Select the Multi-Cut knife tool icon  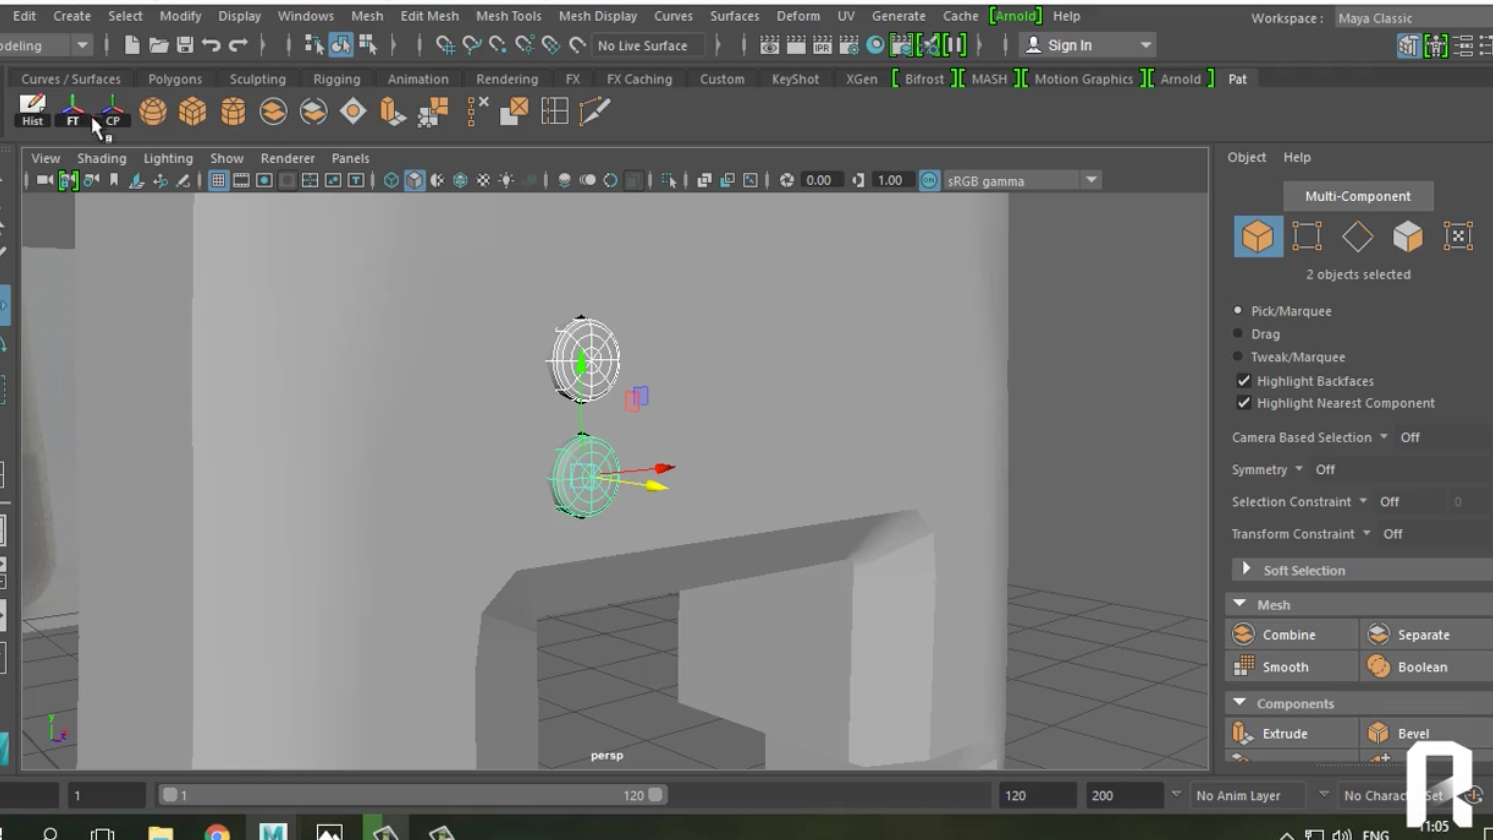click(595, 111)
